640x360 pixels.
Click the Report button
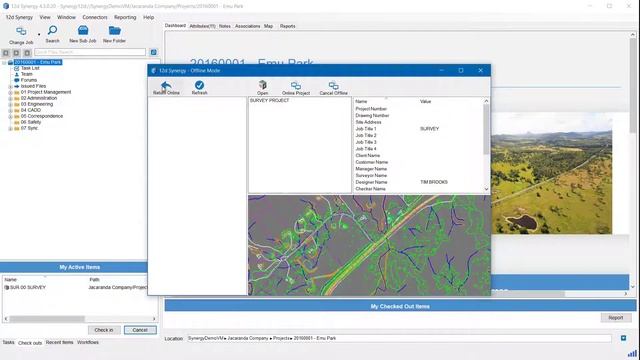(x=616, y=318)
